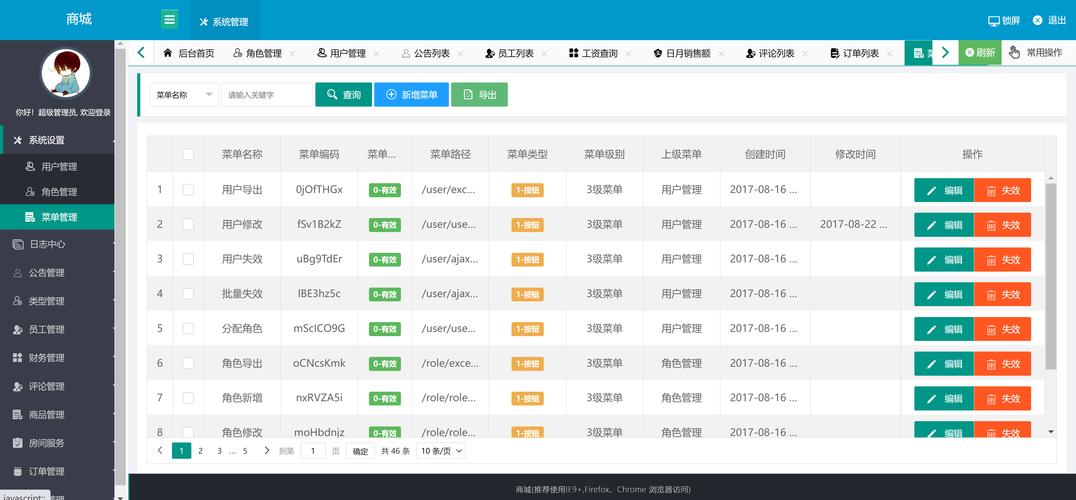Click the logout icon next to 退出

click(1038, 20)
